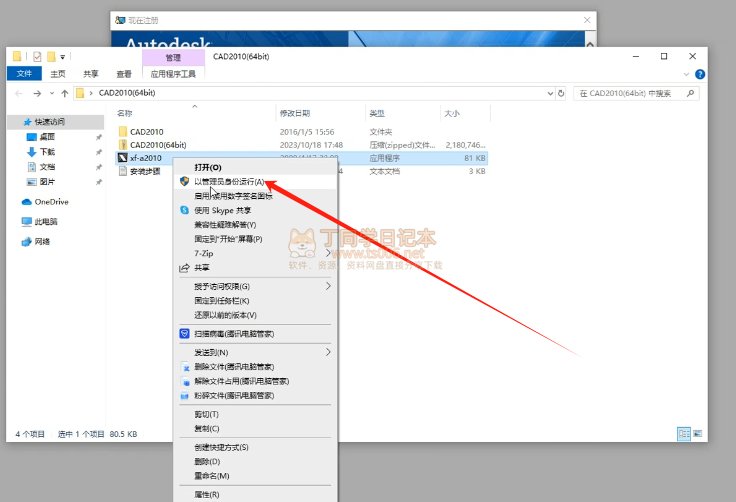The image size is (736, 502).
Task: Open the 共享 ribbon tab
Action: [x=91, y=74]
